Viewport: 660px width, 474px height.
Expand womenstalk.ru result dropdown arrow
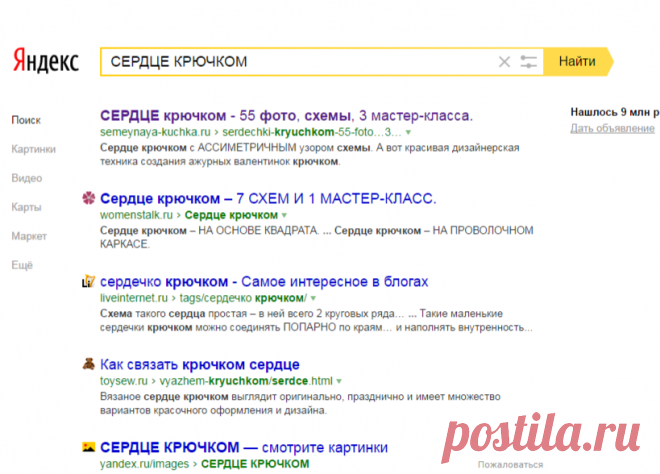click(284, 216)
